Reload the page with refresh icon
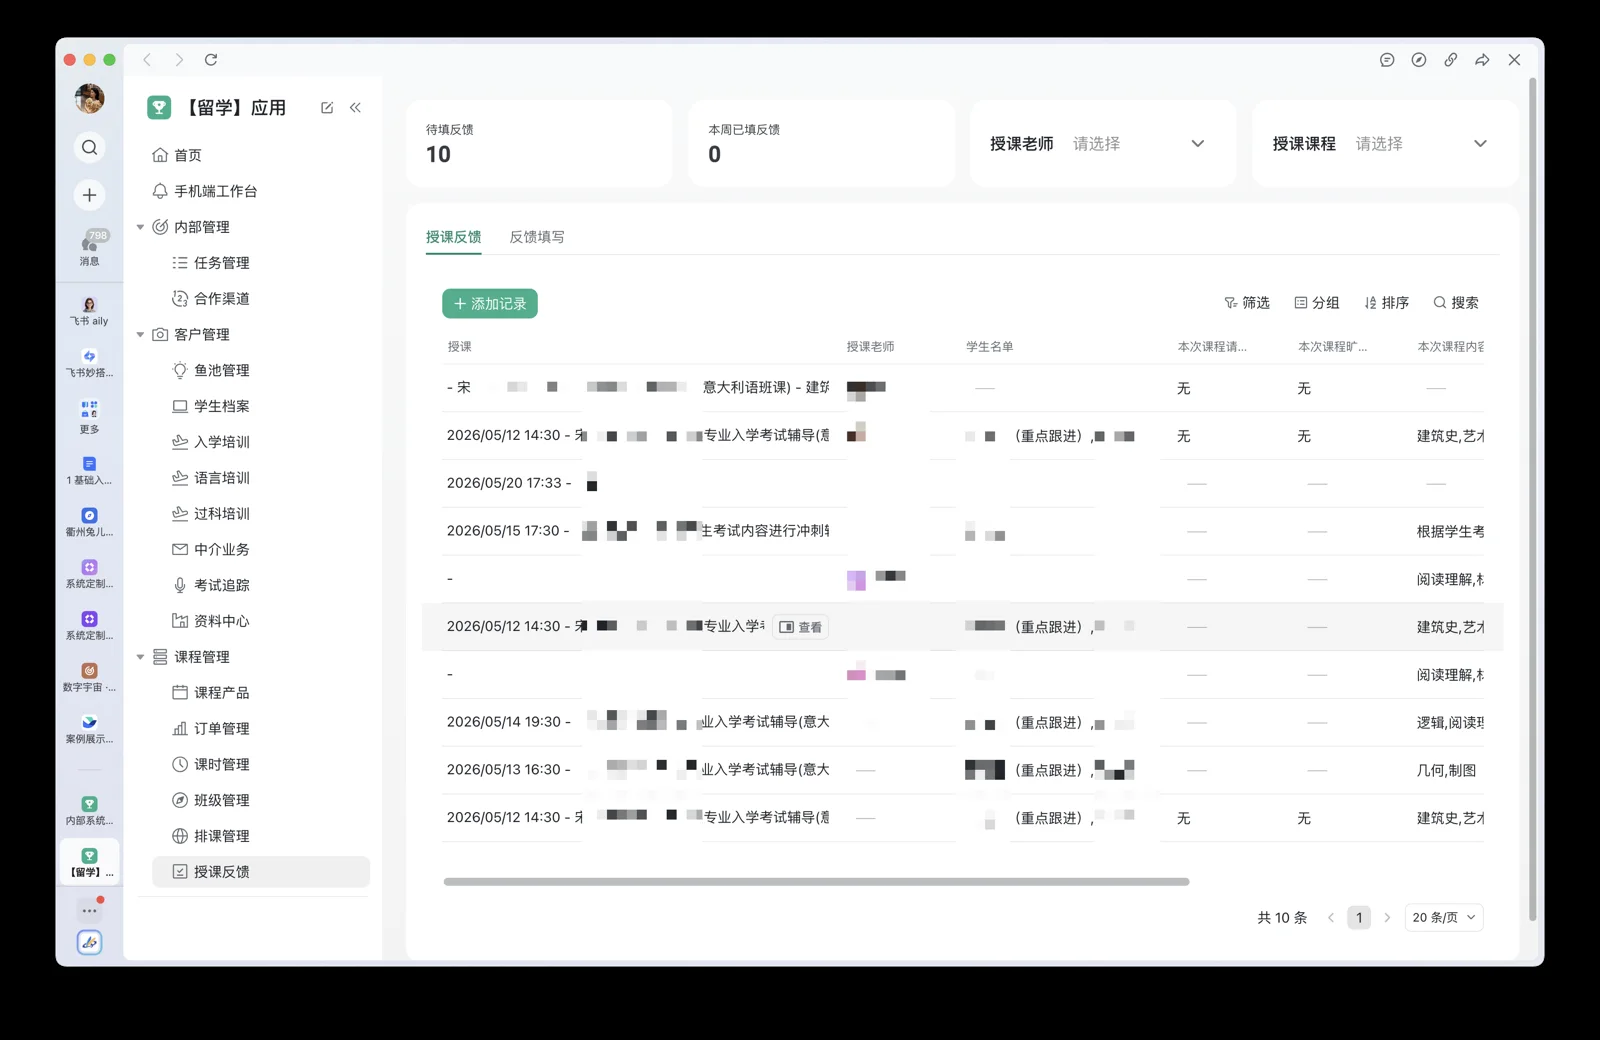Image resolution: width=1600 pixels, height=1040 pixels. point(211,60)
